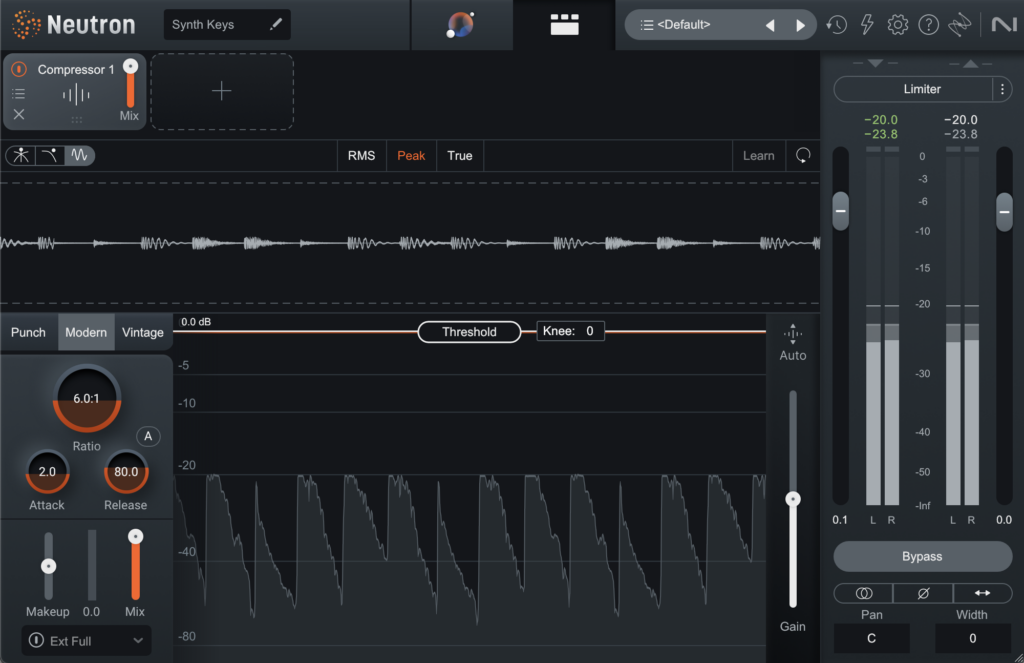Click the compressor band Mix slider handle
The image size is (1024, 663).
point(135,537)
